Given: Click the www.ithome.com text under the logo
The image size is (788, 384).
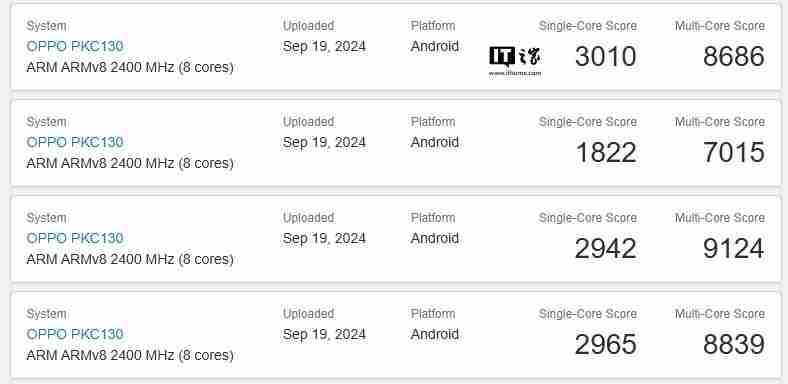Looking at the screenshot, I should point(515,73).
